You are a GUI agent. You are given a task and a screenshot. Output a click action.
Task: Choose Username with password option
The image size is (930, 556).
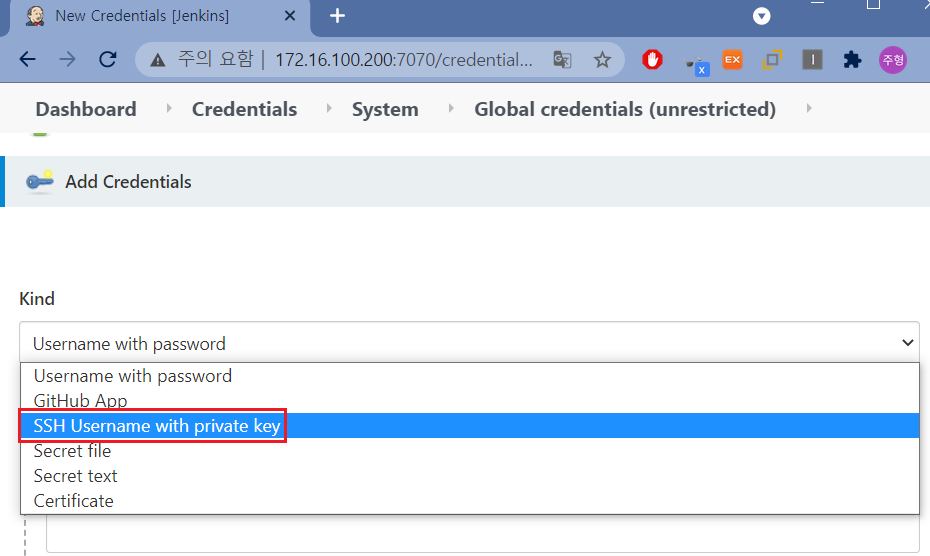469,376
